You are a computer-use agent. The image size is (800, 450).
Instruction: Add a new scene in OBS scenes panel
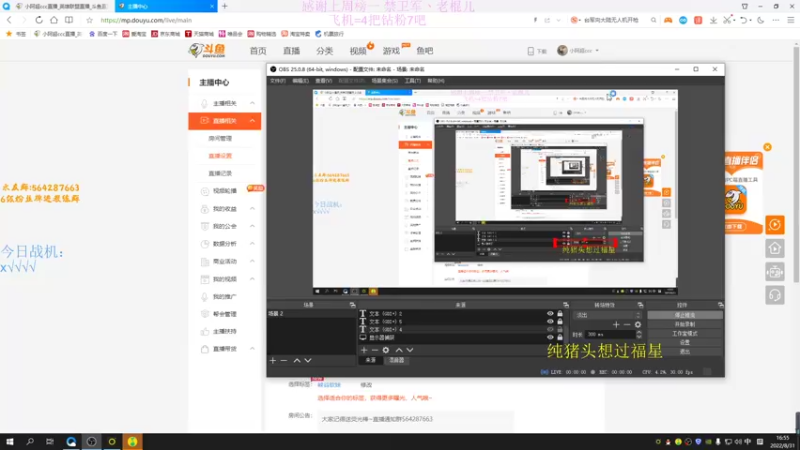coord(273,361)
